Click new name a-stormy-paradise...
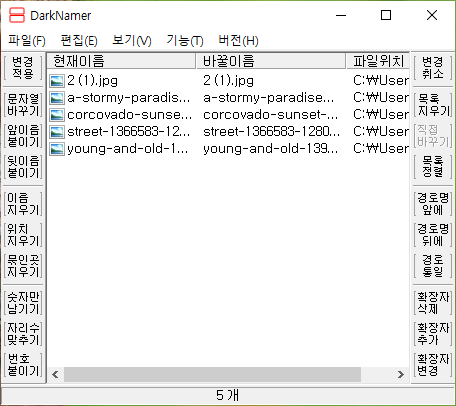 (x=268, y=98)
